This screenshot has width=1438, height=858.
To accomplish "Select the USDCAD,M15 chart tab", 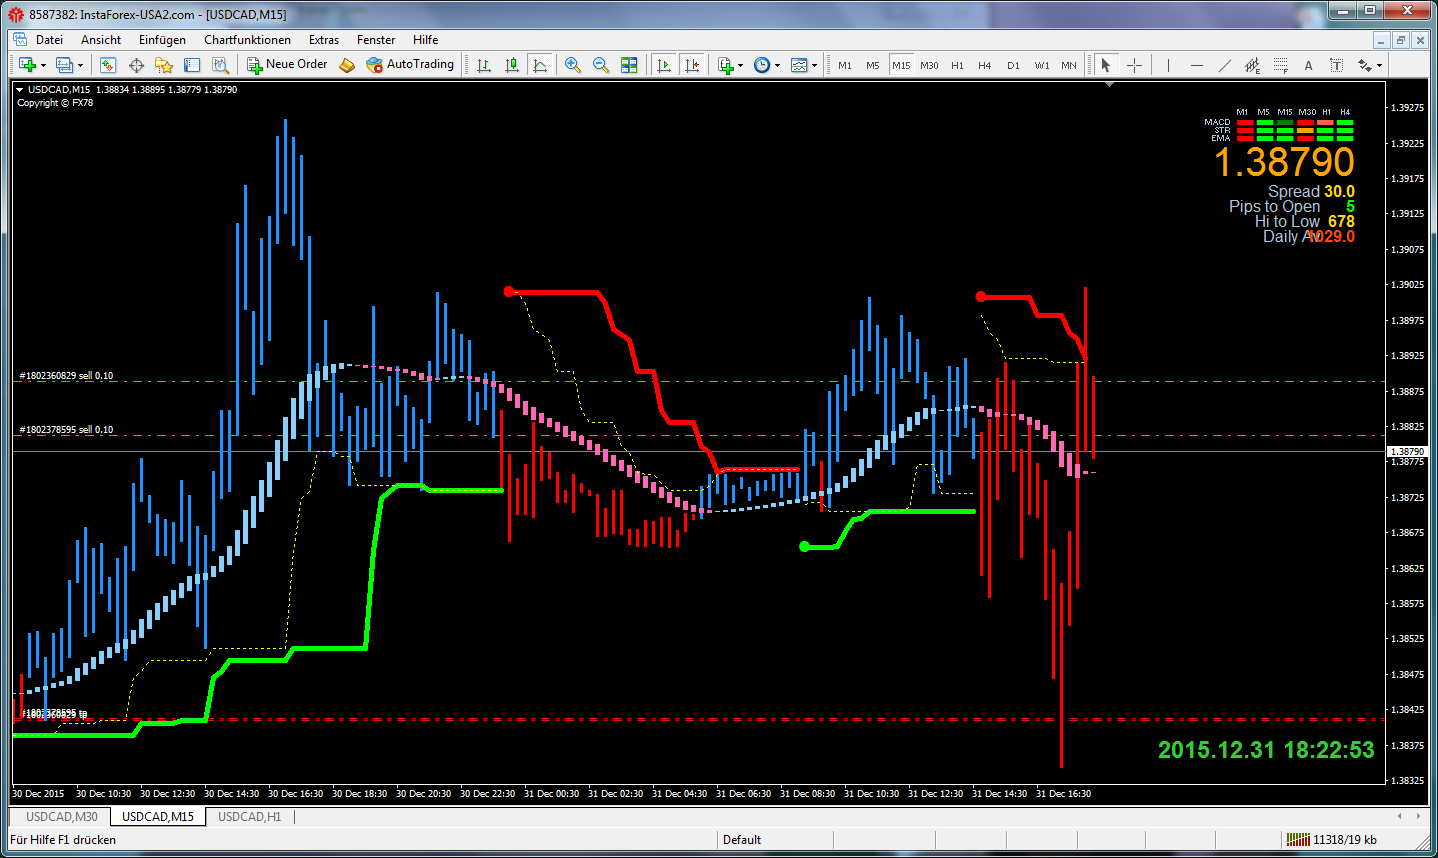I will (158, 817).
